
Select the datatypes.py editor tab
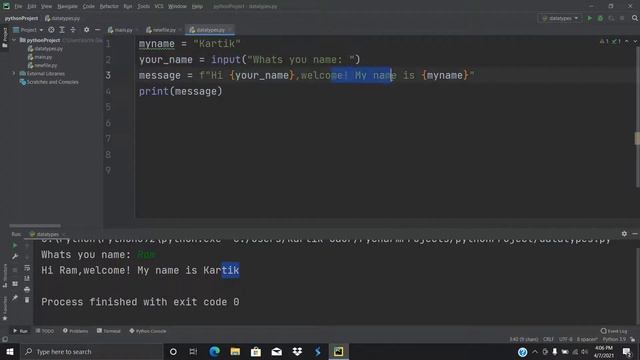tap(210, 30)
